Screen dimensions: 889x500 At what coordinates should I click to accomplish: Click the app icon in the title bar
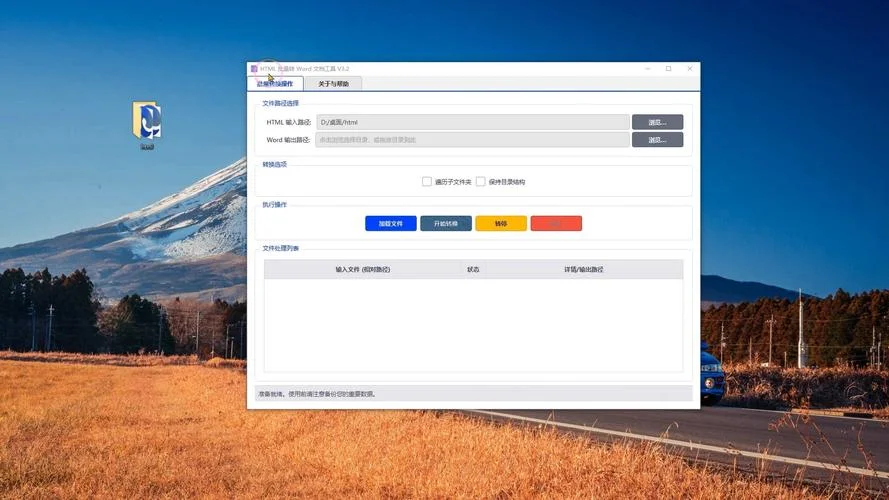click(x=254, y=69)
